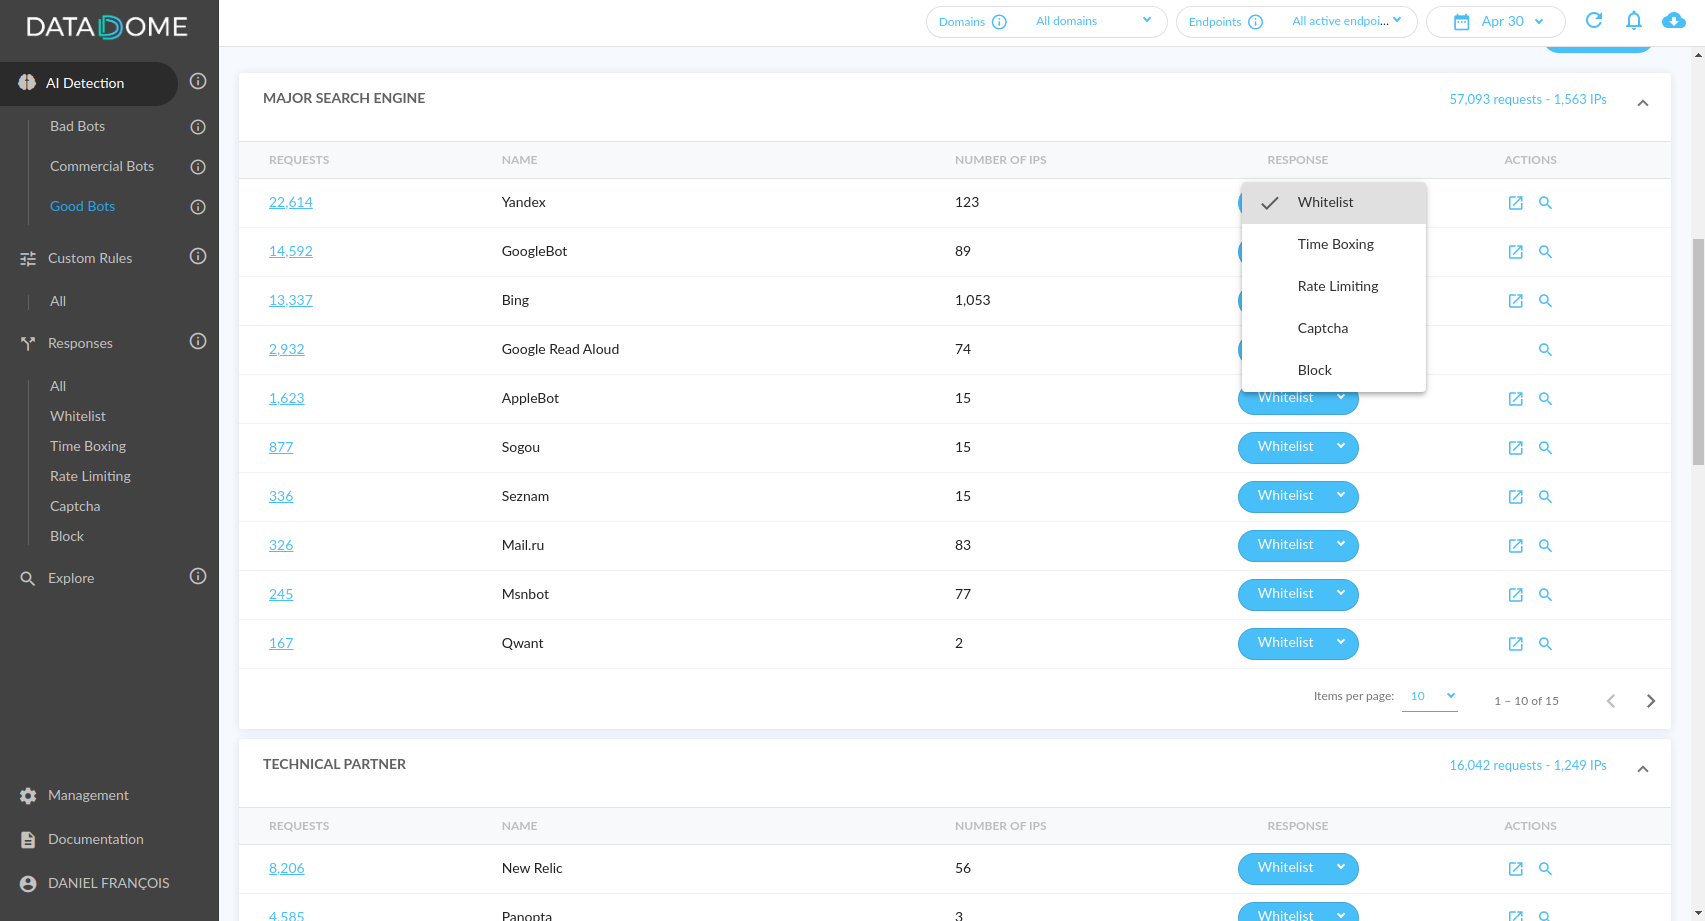The width and height of the screenshot is (1705, 921).
Task: Open Seznam external link icon
Action: click(x=1516, y=497)
